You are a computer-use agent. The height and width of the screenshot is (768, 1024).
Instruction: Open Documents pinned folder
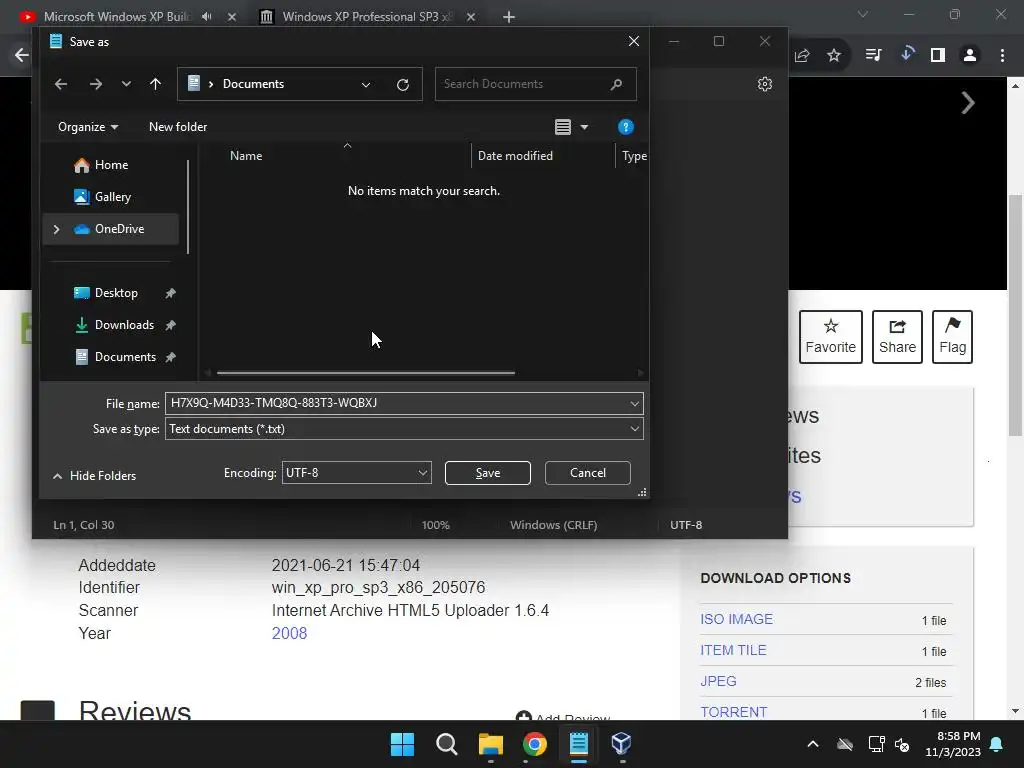(x=125, y=357)
